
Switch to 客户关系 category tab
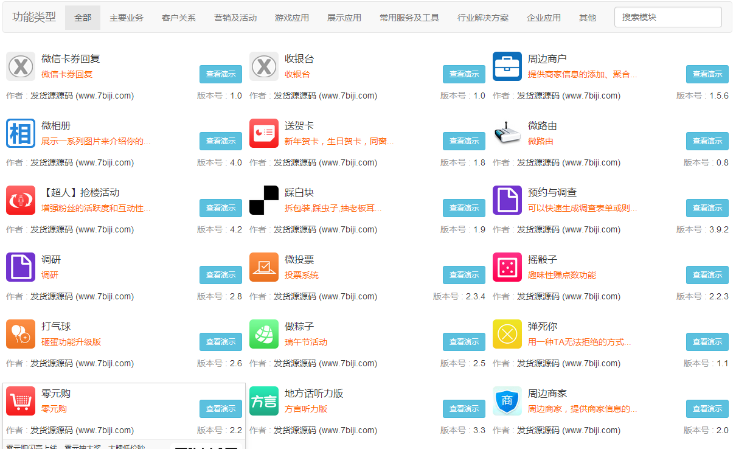[178, 18]
